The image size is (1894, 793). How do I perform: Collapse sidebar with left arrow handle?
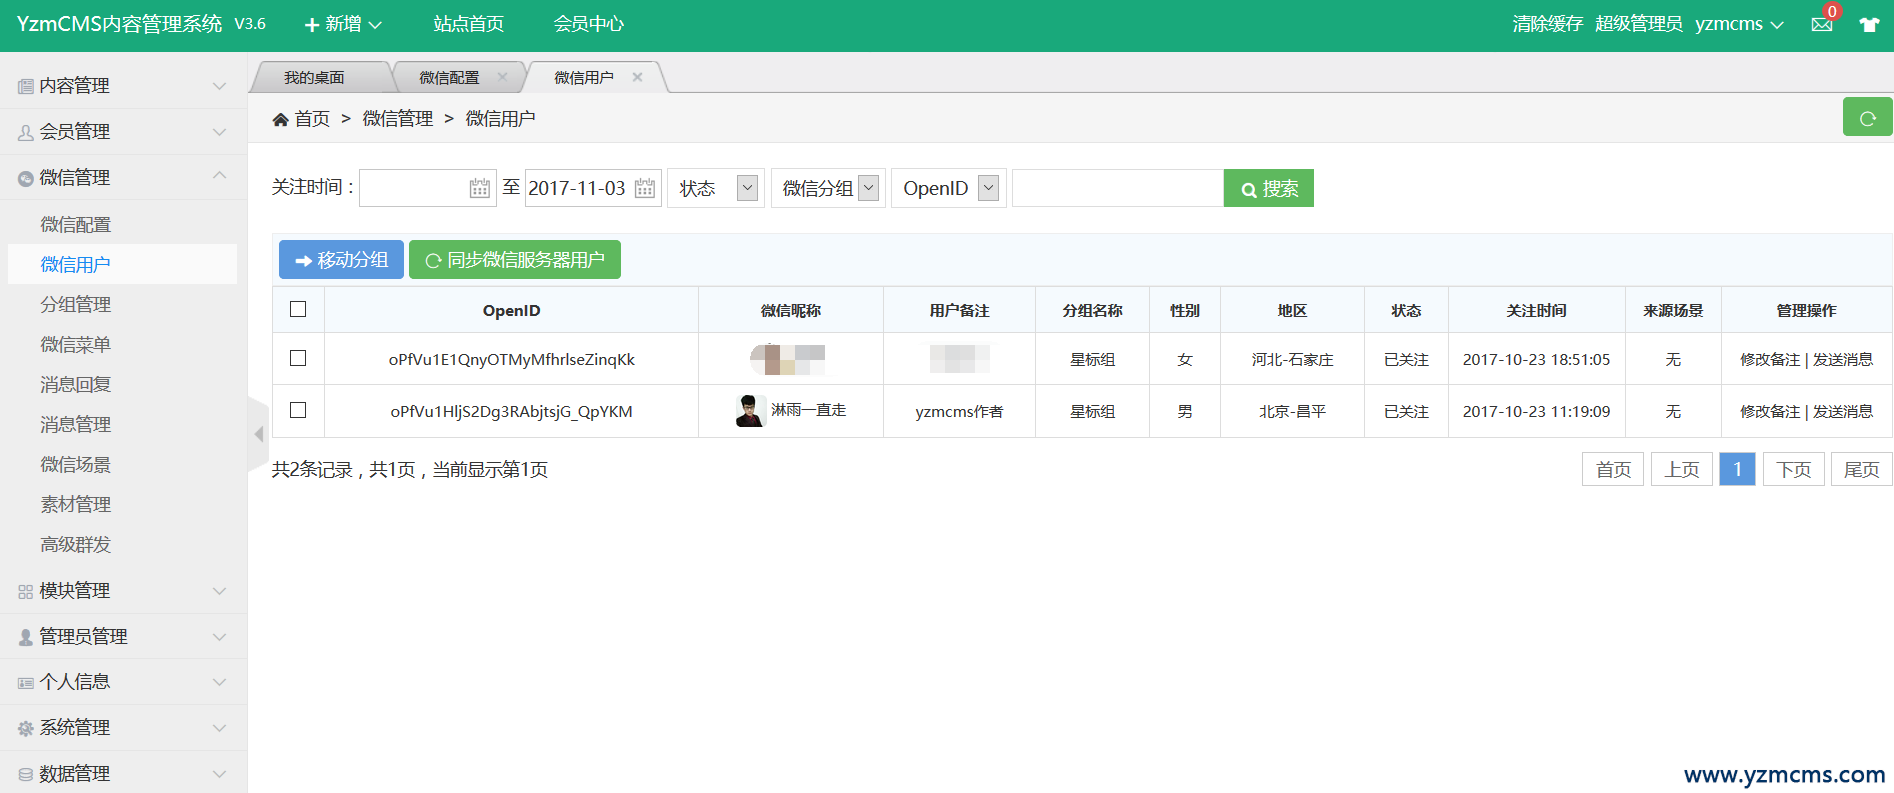pos(258,434)
